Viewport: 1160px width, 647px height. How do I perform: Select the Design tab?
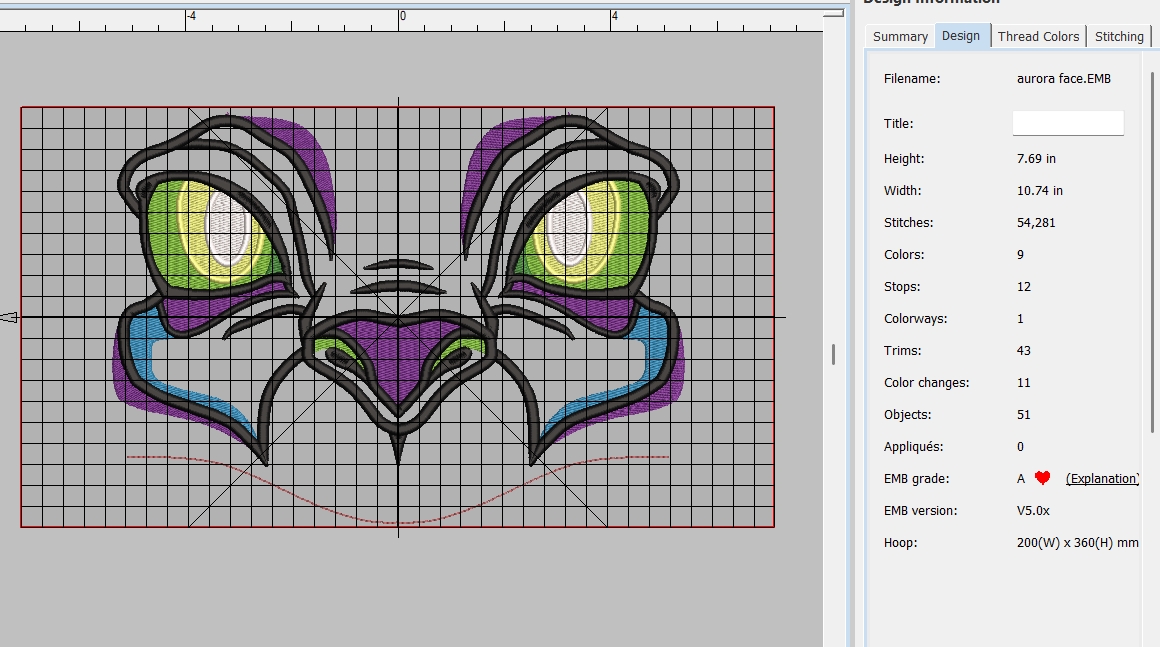tap(961, 36)
